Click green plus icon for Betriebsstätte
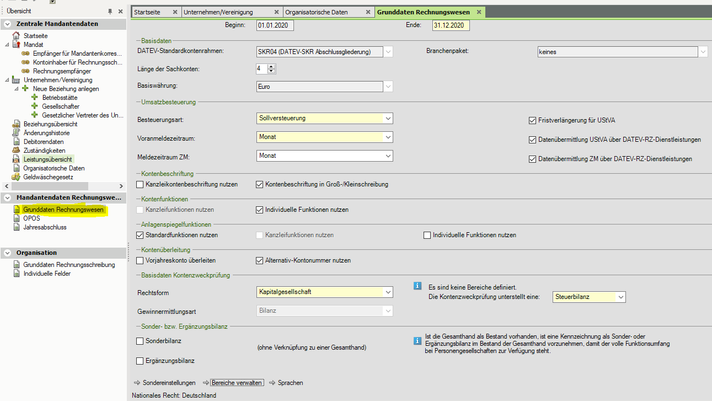This screenshot has height=401, width=712. (x=35, y=97)
